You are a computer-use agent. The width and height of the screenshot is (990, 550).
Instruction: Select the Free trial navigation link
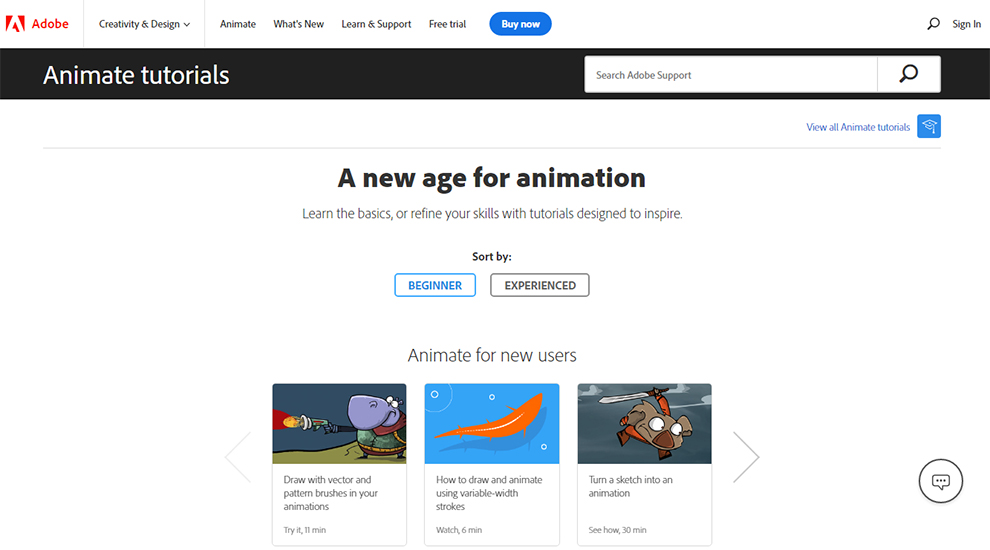[447, 24]
